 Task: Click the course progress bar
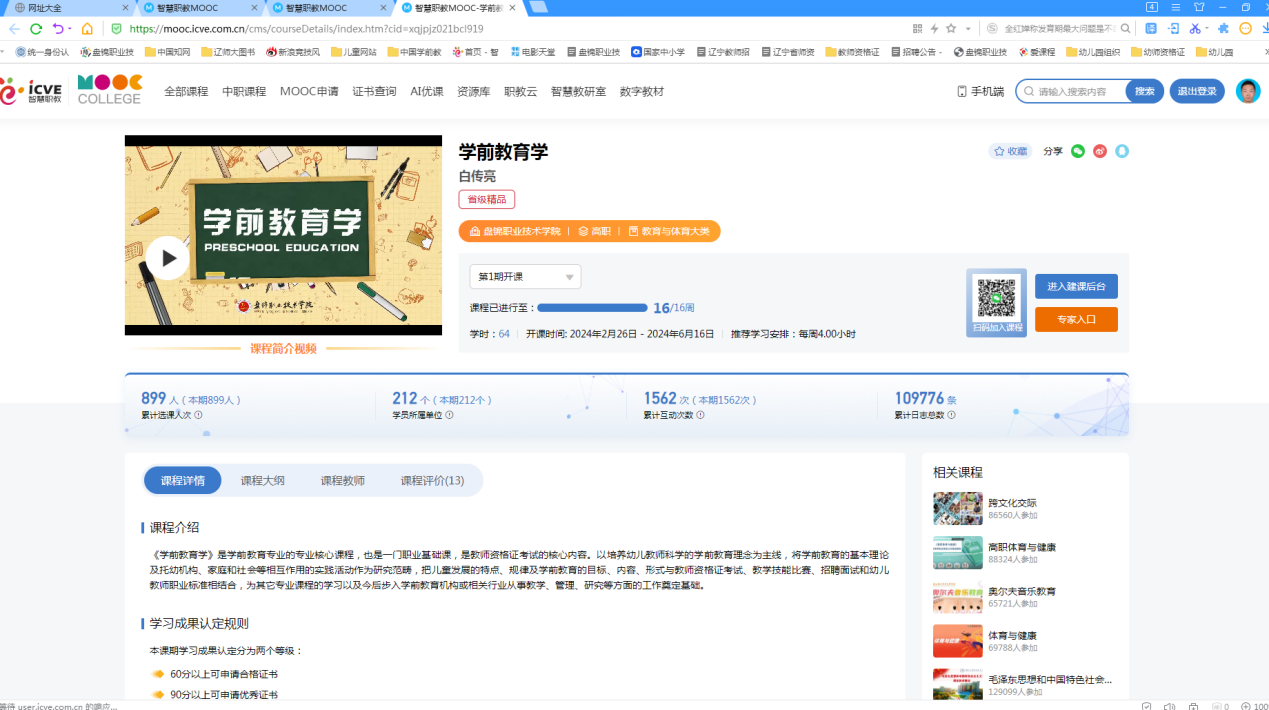[592, 308]
